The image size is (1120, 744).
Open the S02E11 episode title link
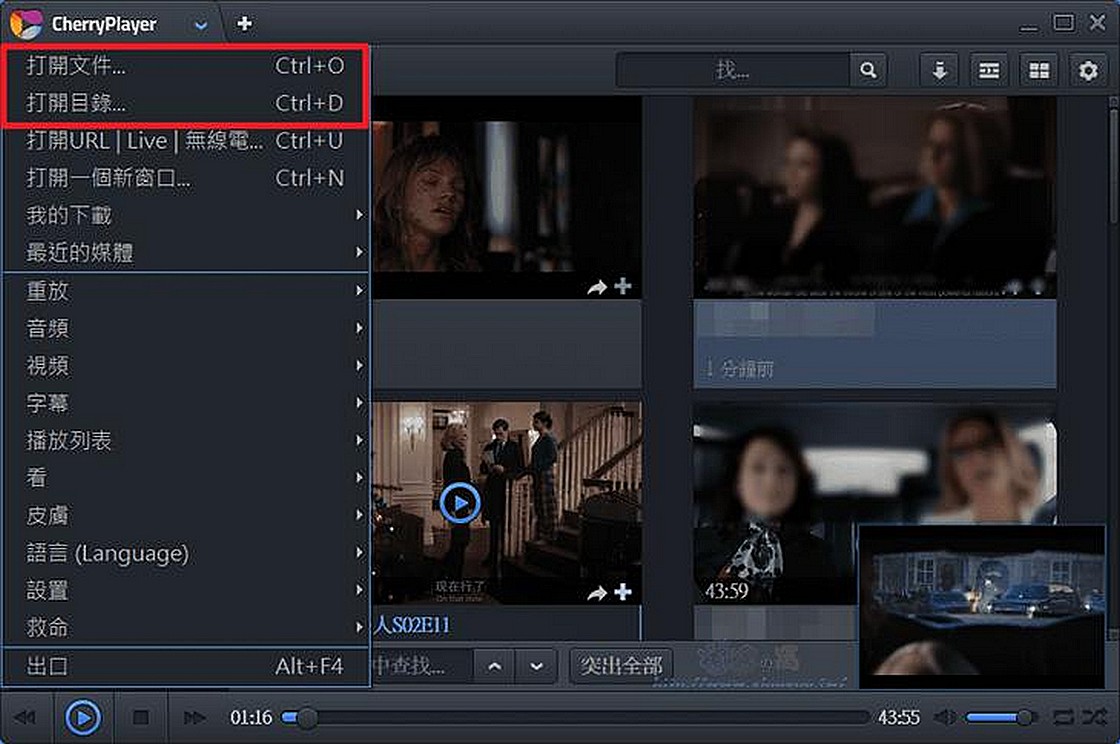[x=411, y=625]
